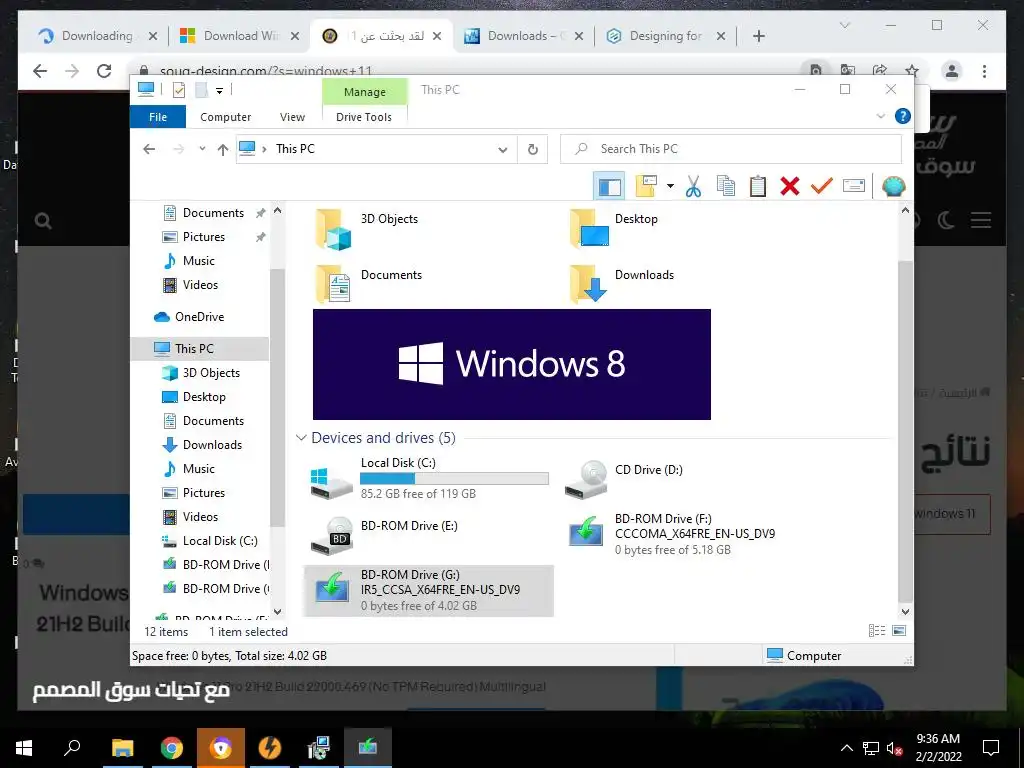Switch to large icons view in status bar
This screenshot has width=1024, height=768.
tap(899, 631)
